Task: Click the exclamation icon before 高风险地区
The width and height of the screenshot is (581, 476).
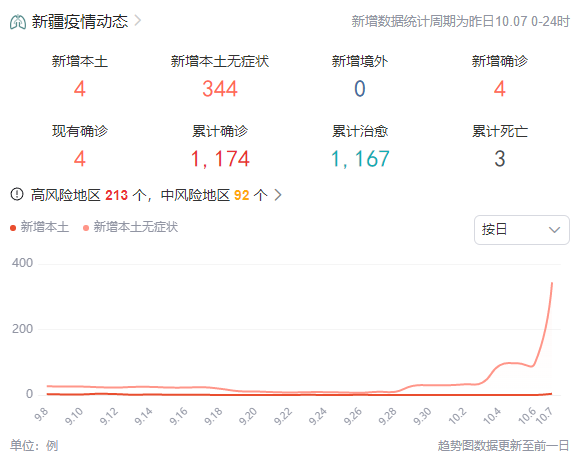Action: (17, 194)
